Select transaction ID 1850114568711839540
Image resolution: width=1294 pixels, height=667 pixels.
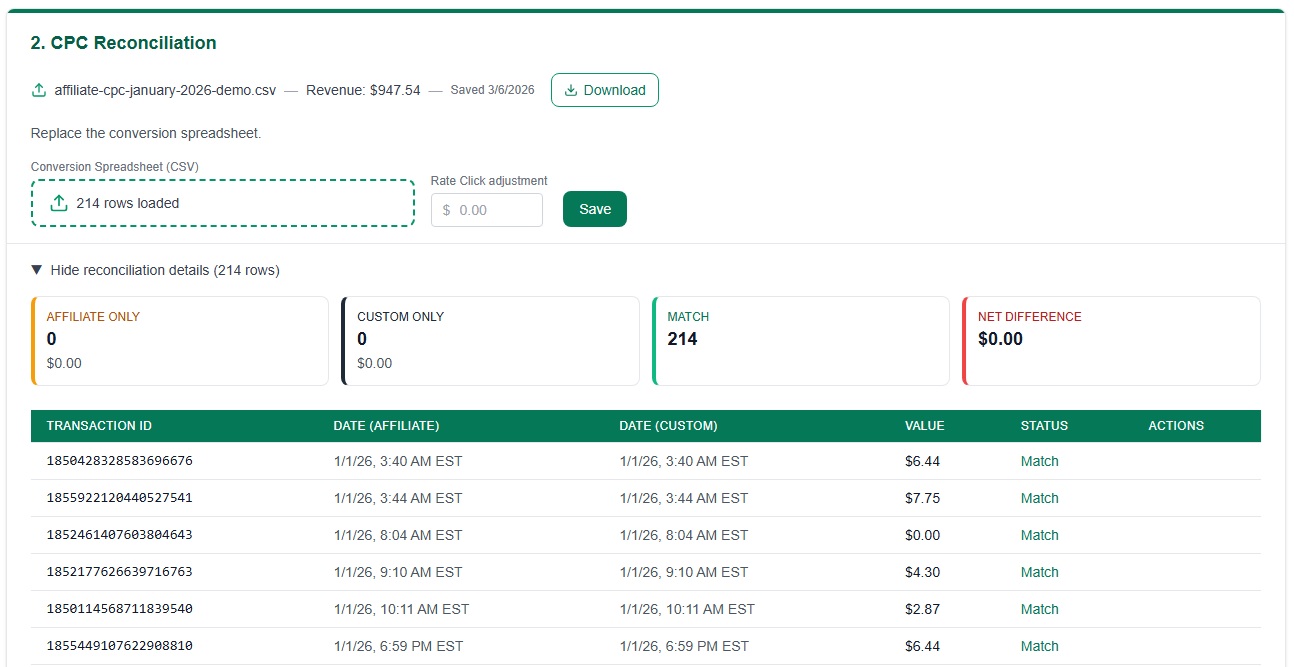[x=120, y=609]
